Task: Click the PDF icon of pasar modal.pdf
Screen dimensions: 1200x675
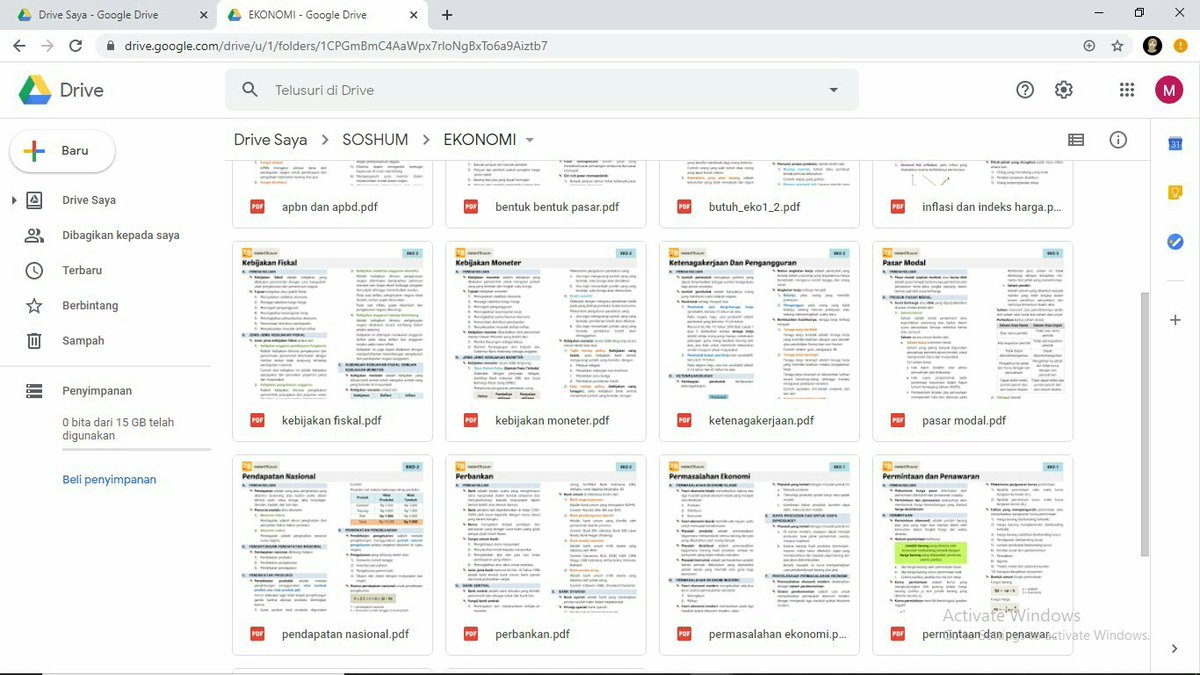Action: tap(898, 420)
